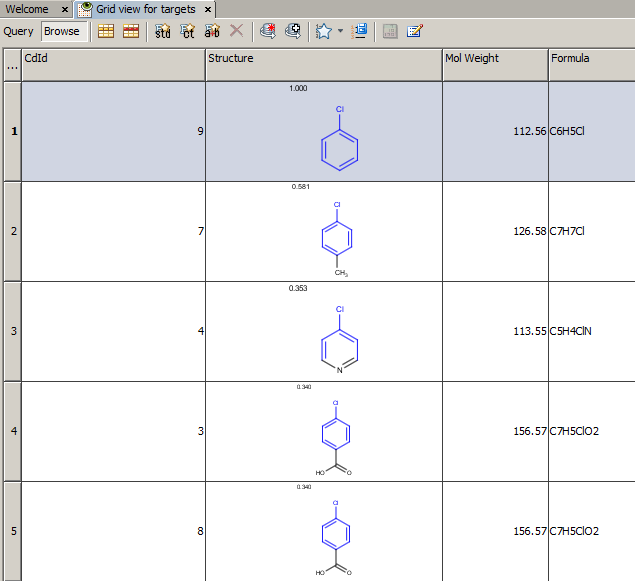Click the Mol Weight column header
The image size is (635, 581).
point(495,59)
